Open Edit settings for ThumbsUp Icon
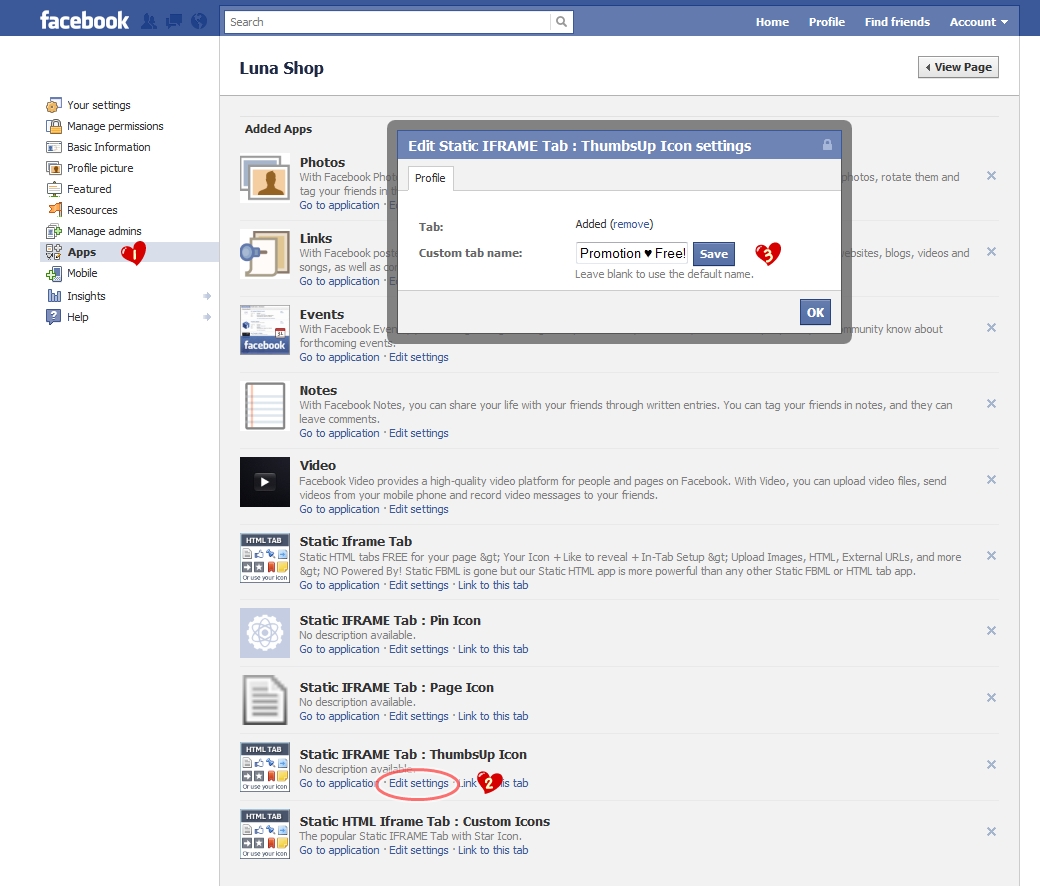The width and height of the screenshot is (1040, 886). tap(419, 783)
